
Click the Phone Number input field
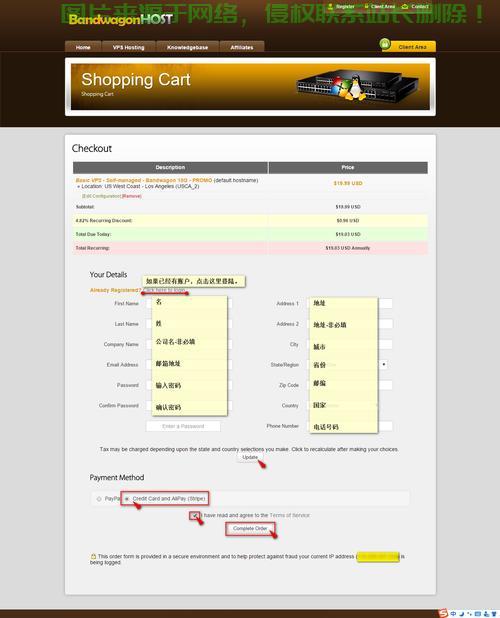click(350, 426)
